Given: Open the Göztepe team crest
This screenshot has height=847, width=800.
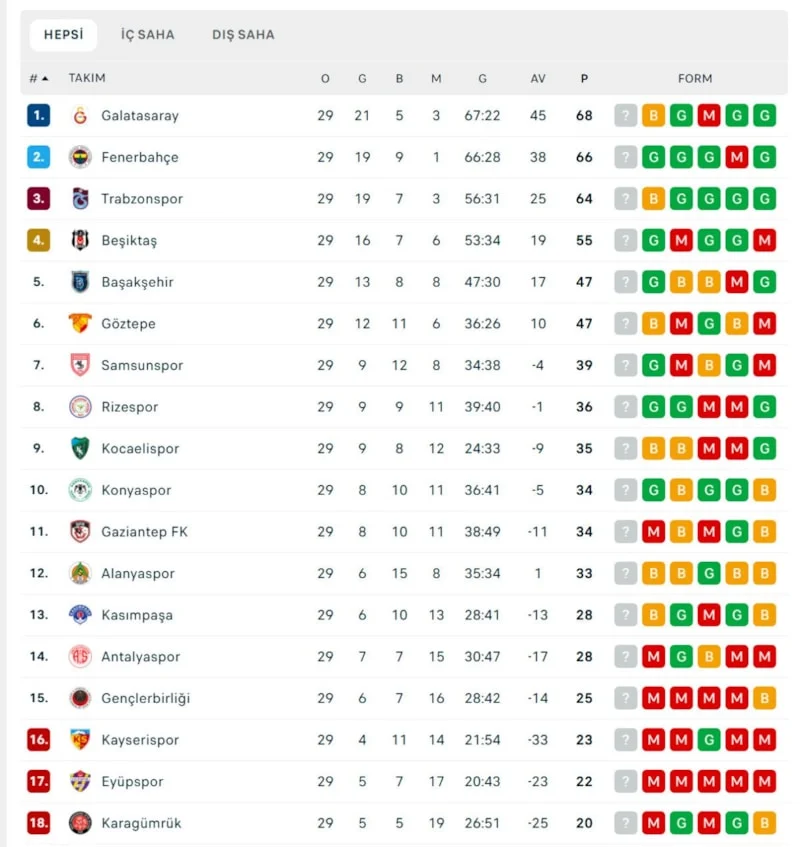Looking at the screenshot, I should [80, 324].
